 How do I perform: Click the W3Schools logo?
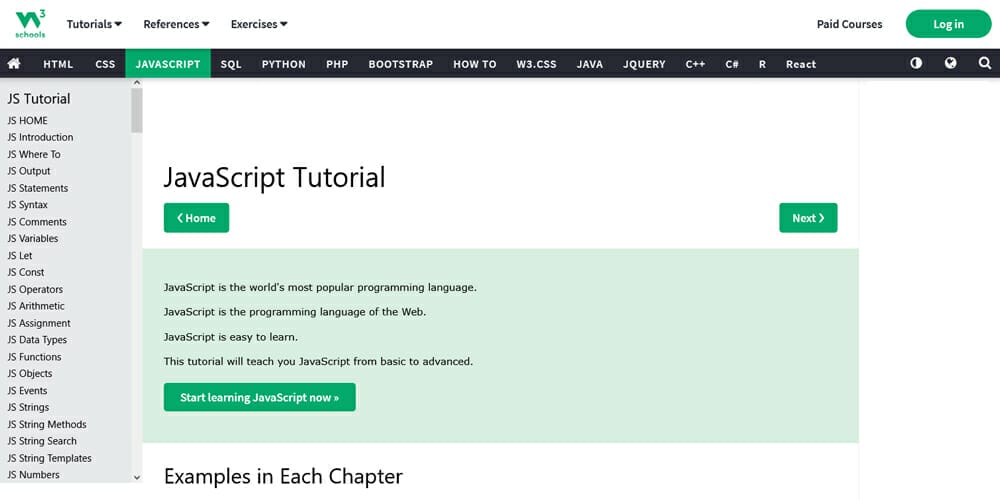(x=30, y=22)
